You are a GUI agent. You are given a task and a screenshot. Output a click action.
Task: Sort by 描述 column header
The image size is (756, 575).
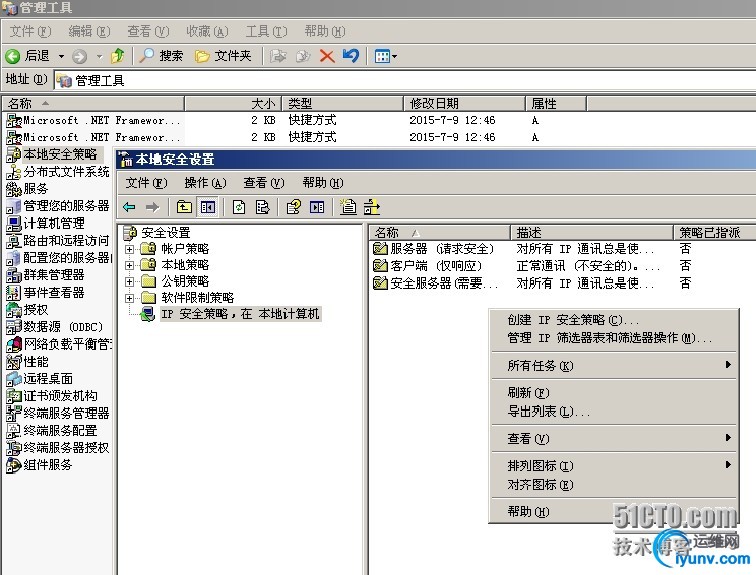tap(591, 233)
